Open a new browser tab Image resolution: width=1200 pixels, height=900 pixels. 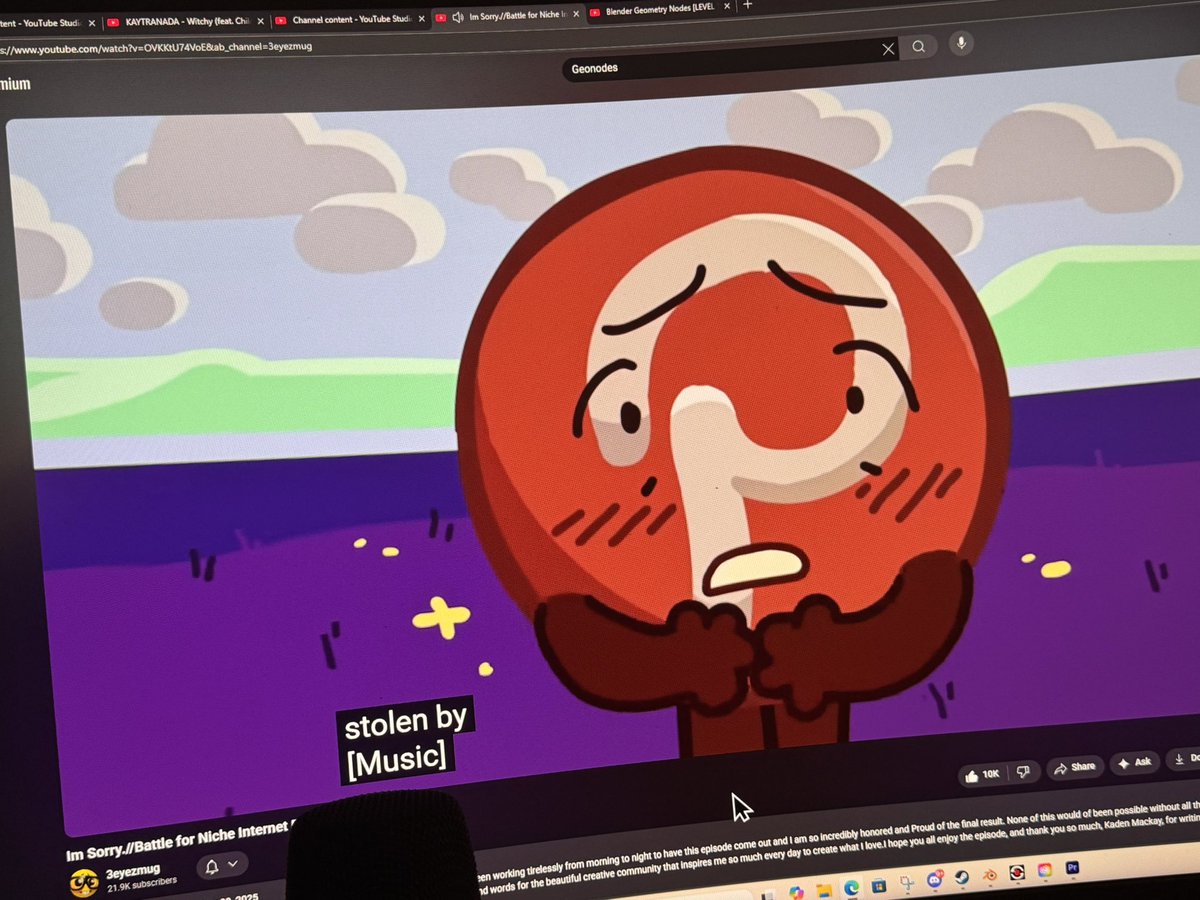747,5
